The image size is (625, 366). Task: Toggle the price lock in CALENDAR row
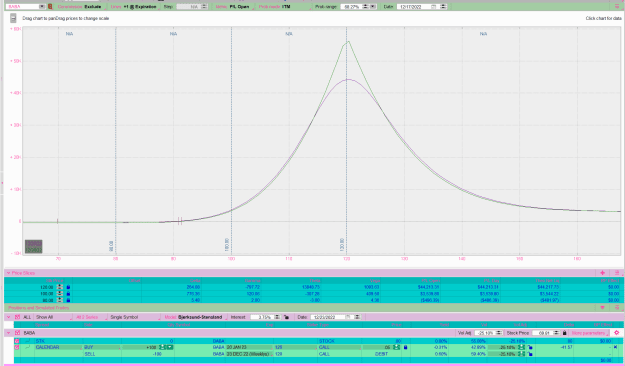point(405,348)
